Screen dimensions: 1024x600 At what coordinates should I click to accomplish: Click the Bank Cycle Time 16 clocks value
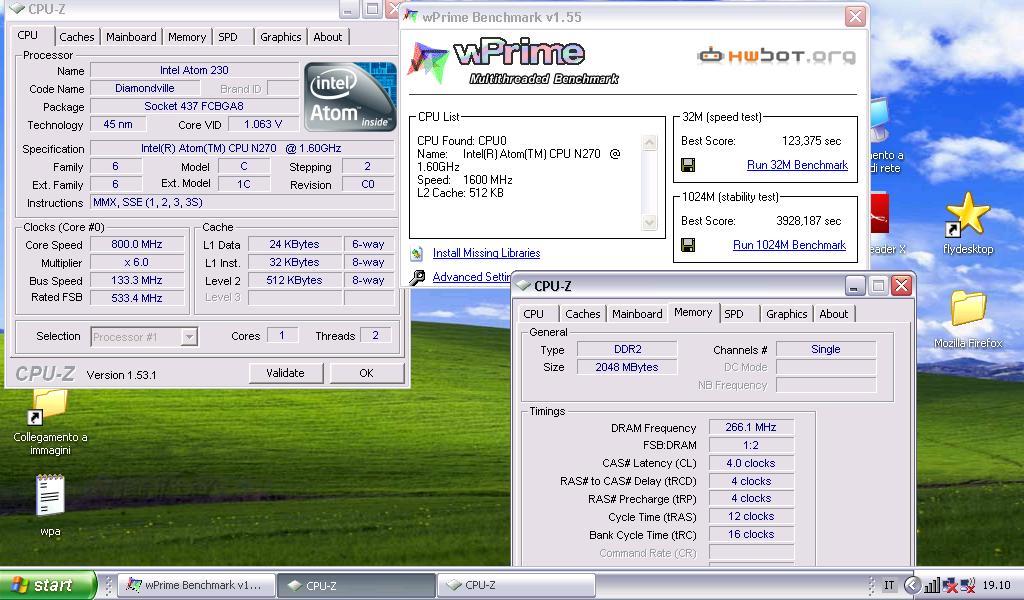tap(751, 534)
